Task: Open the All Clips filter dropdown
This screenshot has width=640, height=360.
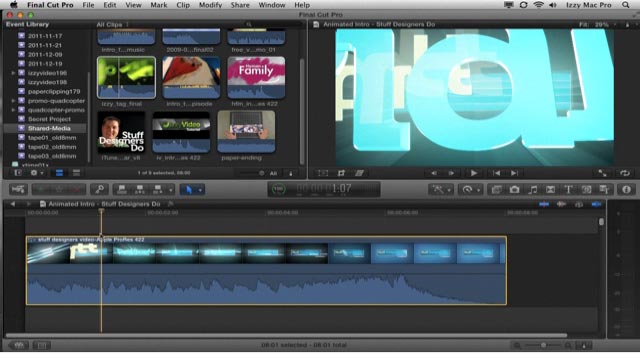Action: 112,24
